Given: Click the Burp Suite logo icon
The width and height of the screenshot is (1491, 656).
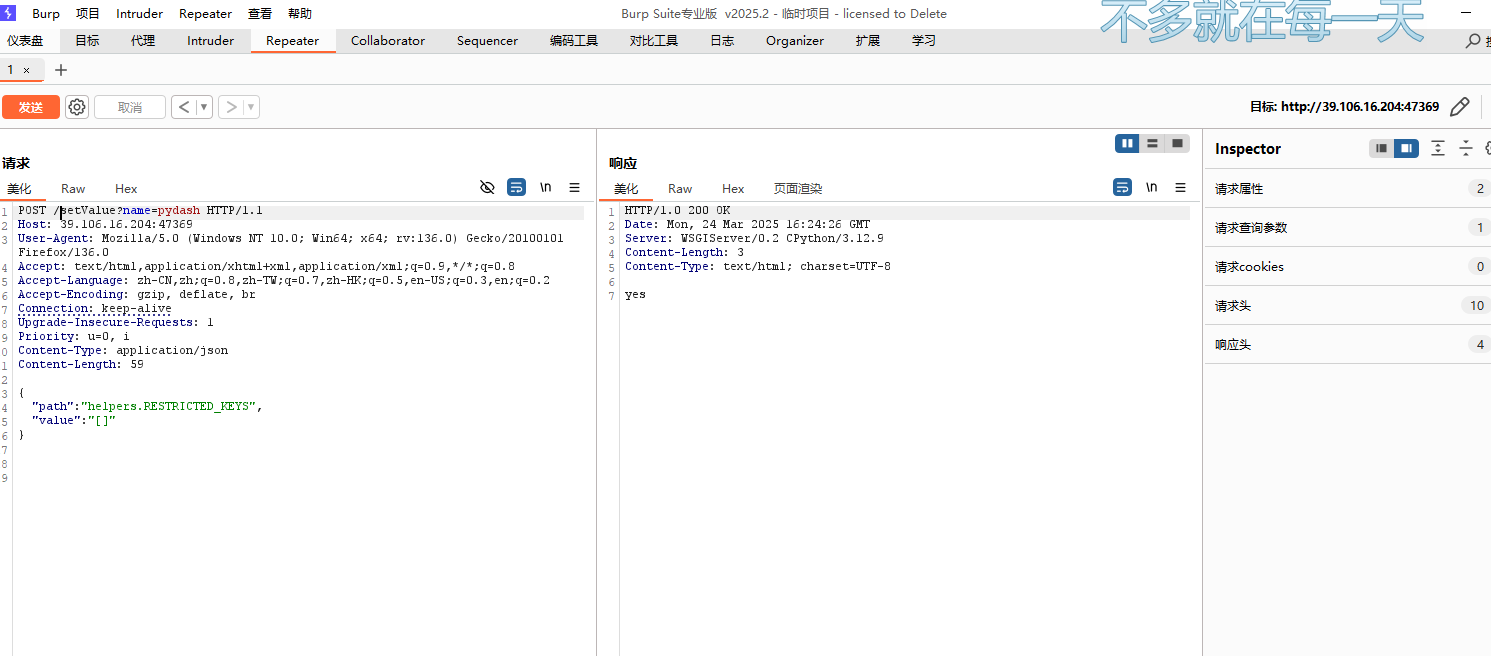Looking at the screenshot, I should tap(9, 13).
